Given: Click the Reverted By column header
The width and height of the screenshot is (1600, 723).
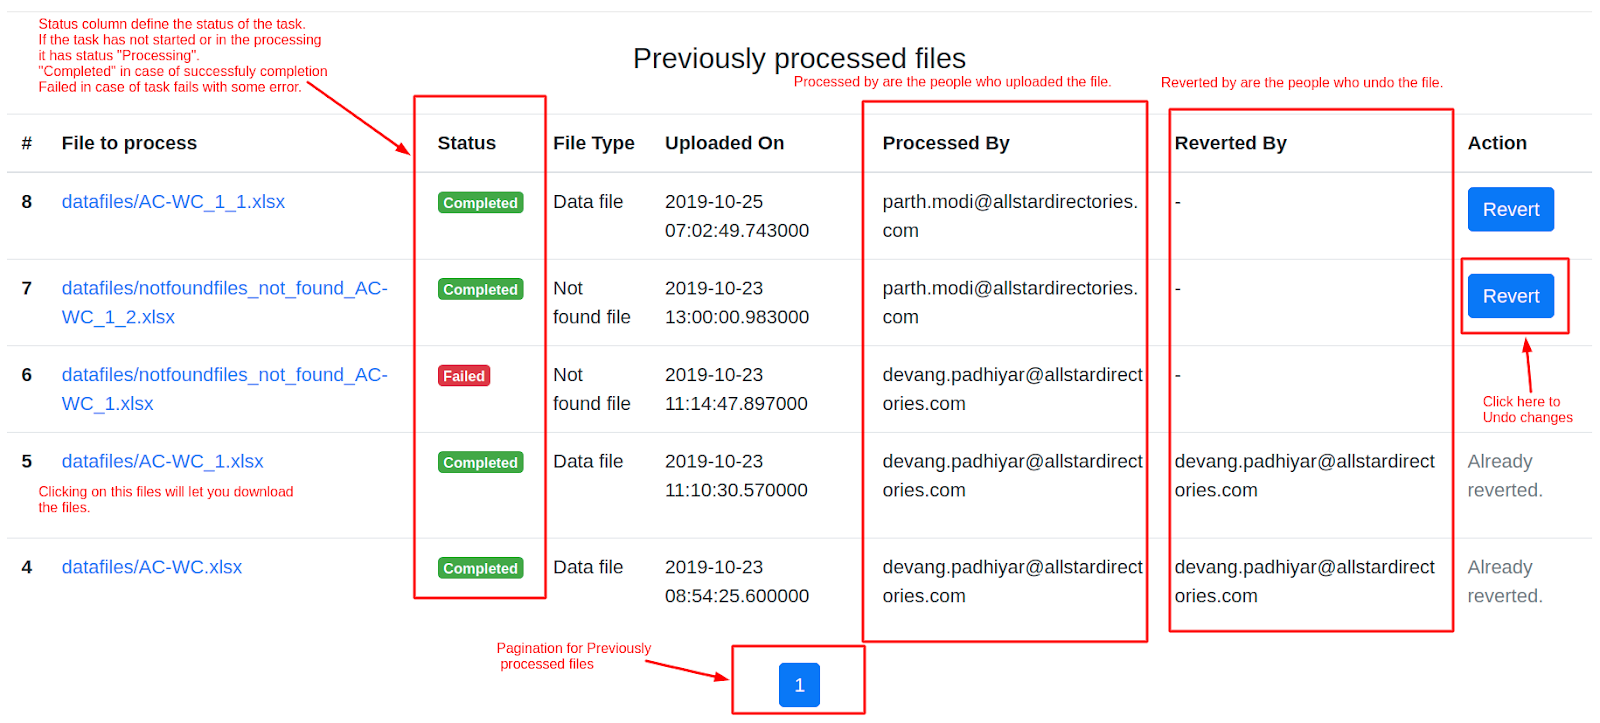Looking at the screenshot, I should click(1230, 143).
